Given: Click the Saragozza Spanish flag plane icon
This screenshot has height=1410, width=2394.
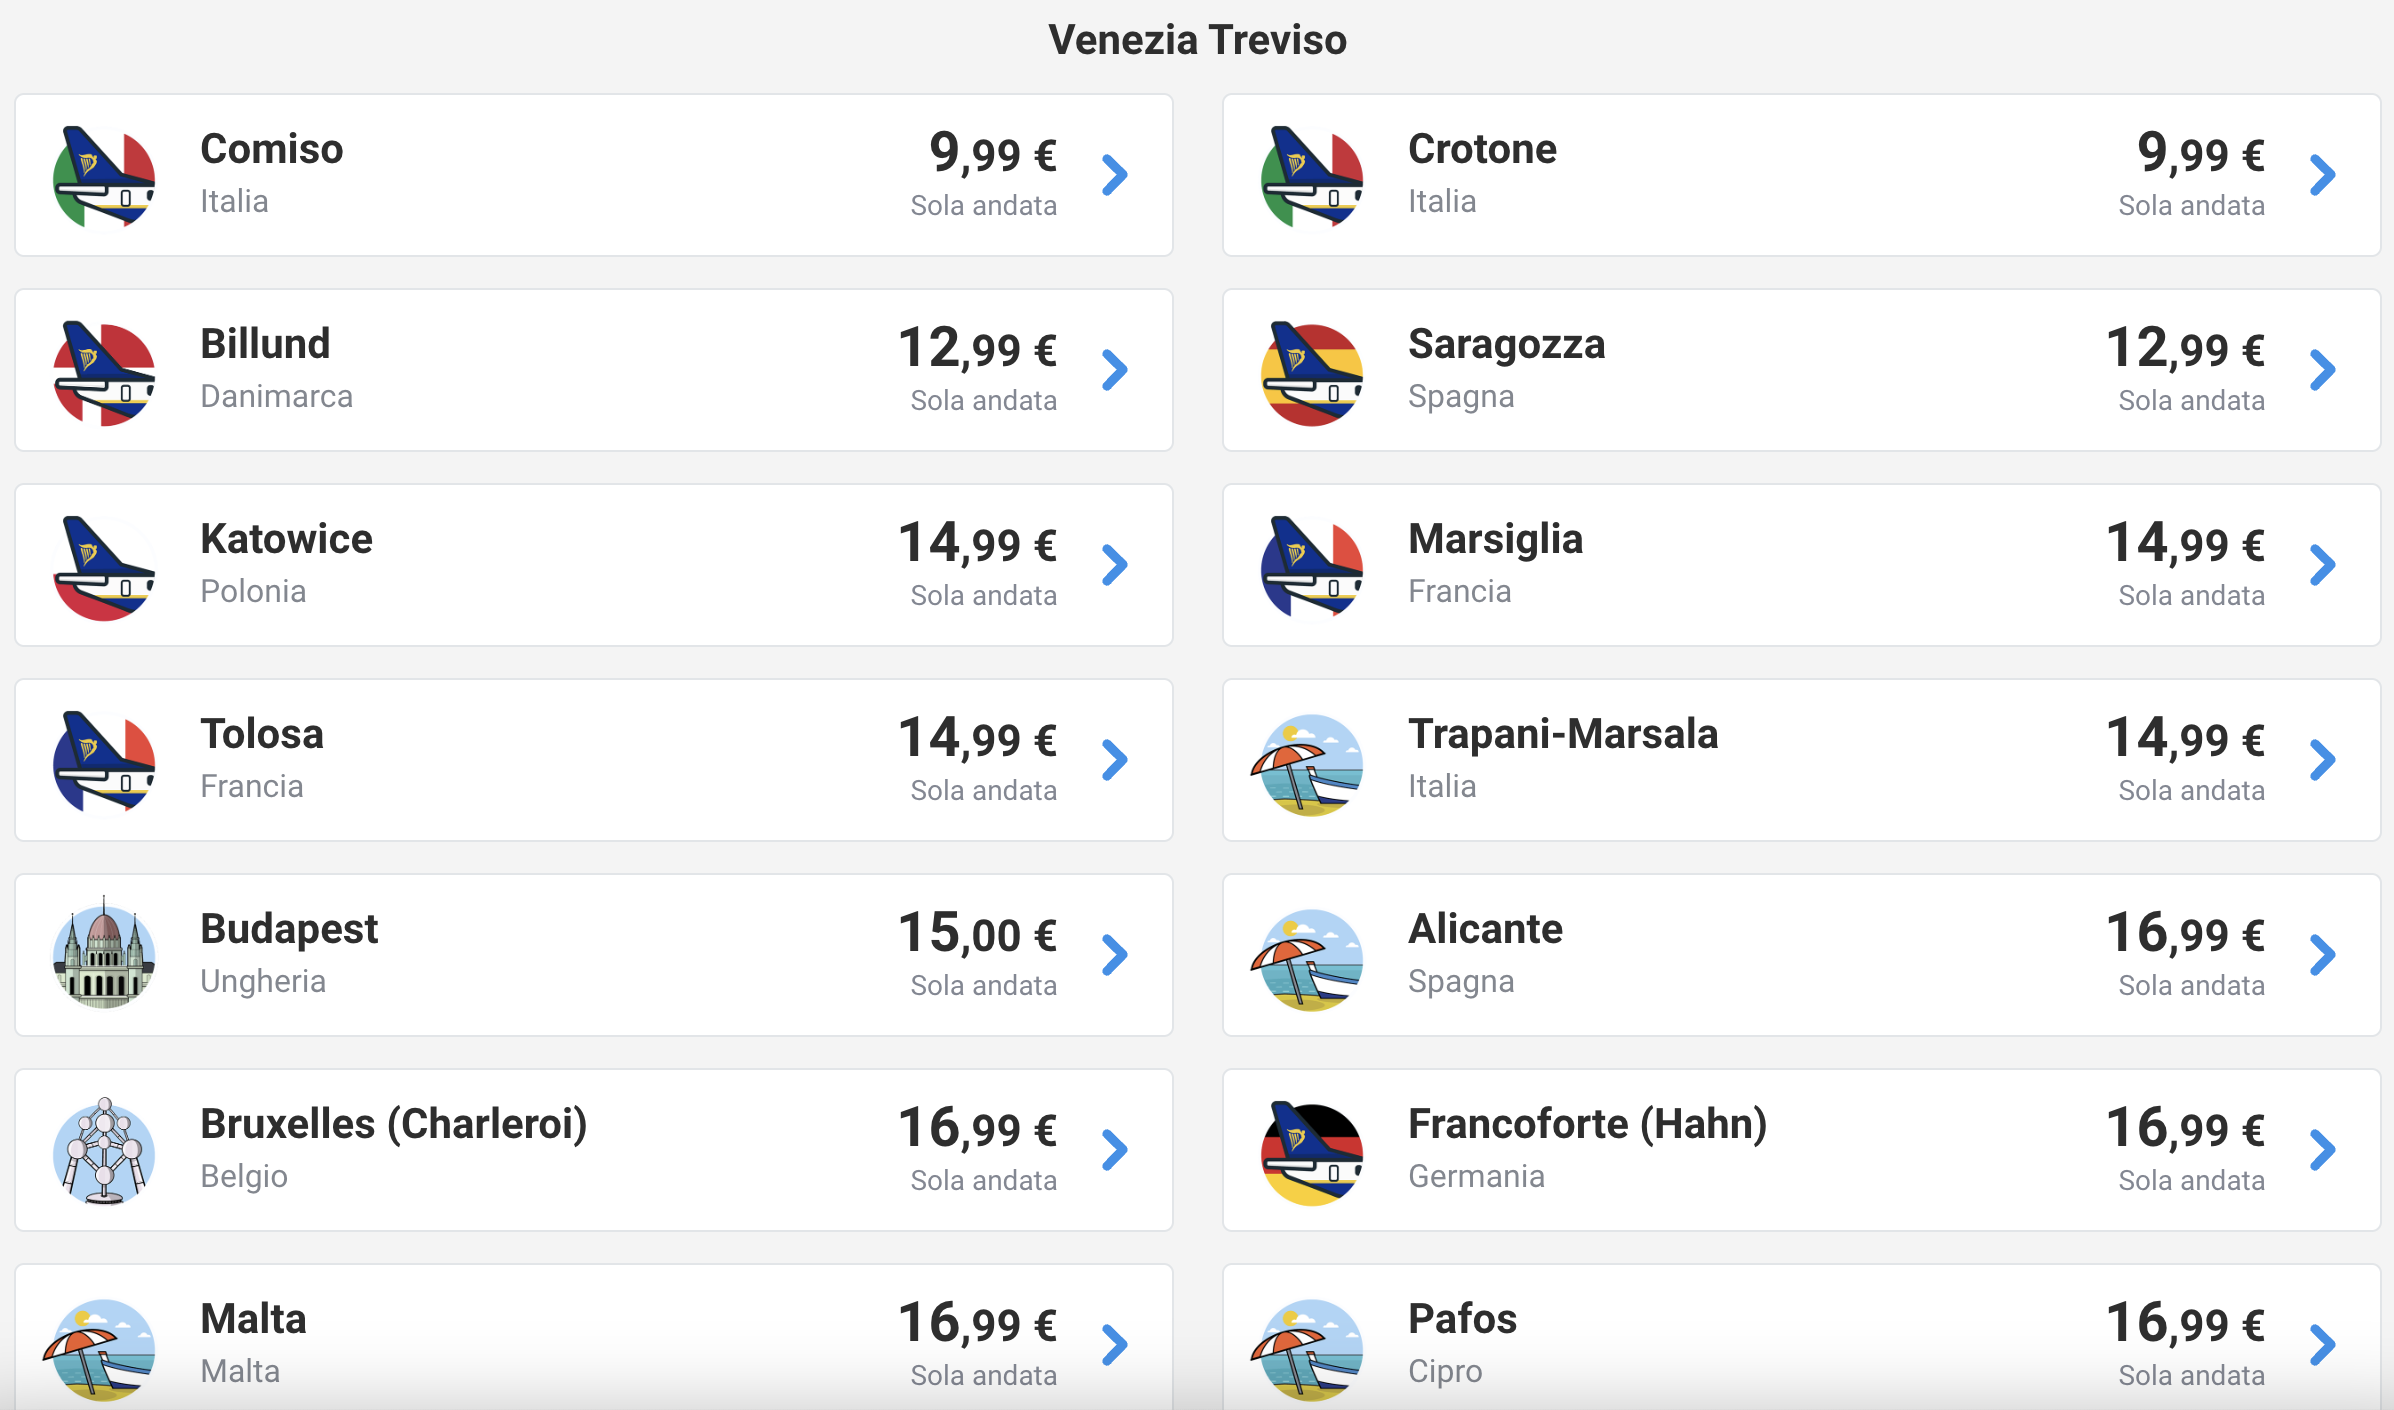Looking at the screenshot, I should pyautogui.click(x=1312, y=372).
